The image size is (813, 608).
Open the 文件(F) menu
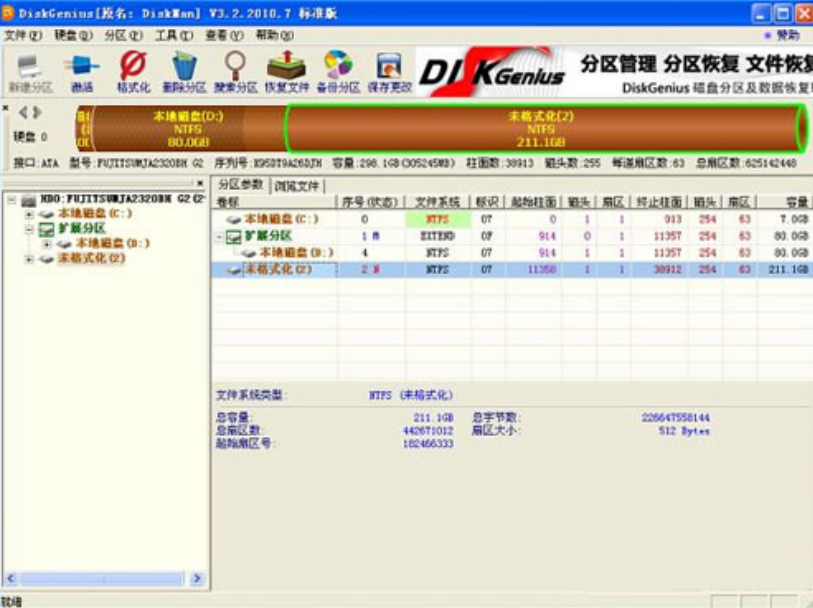coord(23,35)
